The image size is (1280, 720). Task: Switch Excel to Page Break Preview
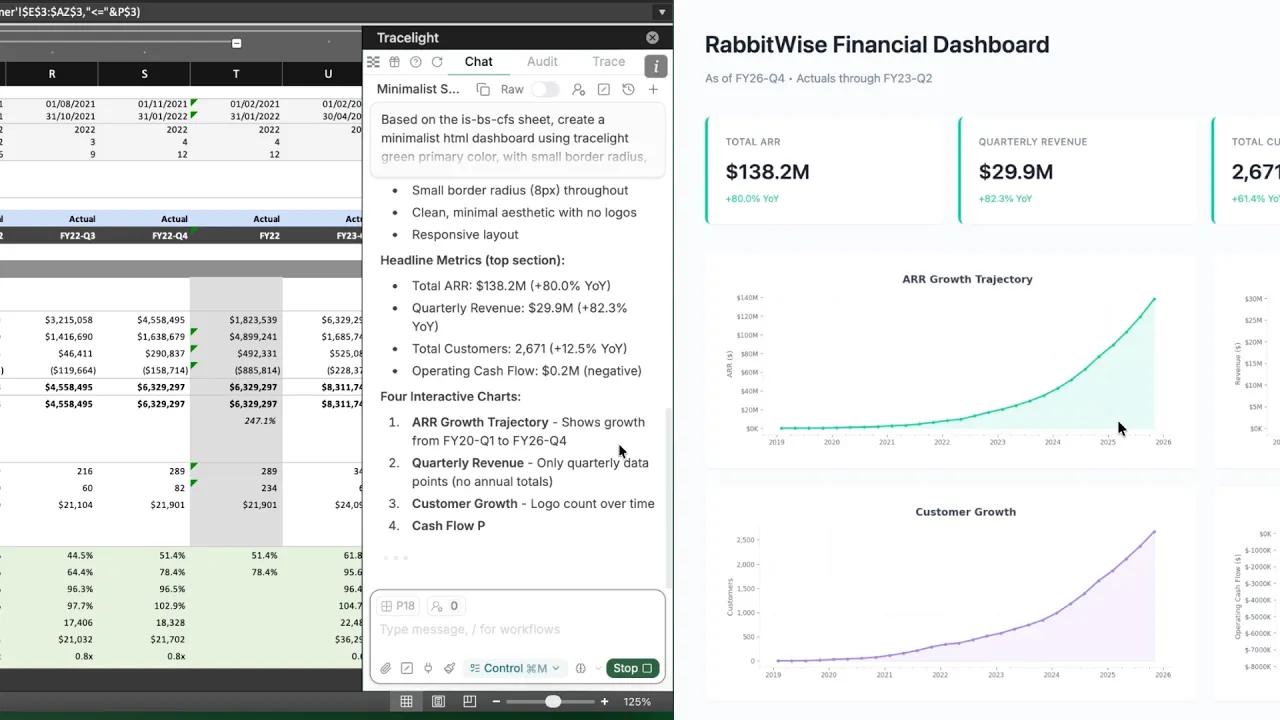[x=470, y=702]
